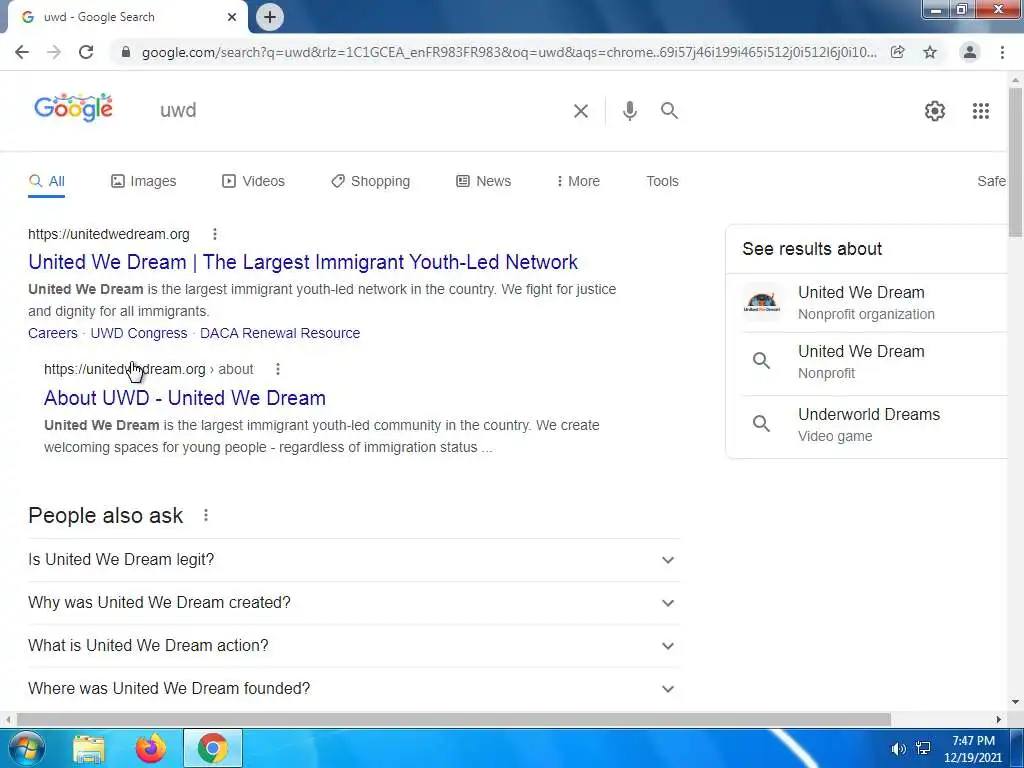Switch to the News tab
This screenshot has height=768, width=1024.
coord(483,181)
